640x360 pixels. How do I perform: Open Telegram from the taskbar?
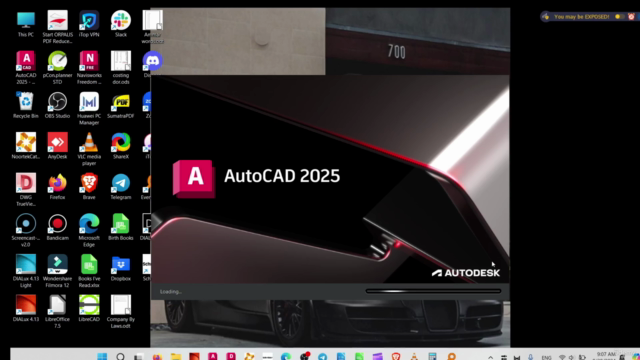point(322,356)
